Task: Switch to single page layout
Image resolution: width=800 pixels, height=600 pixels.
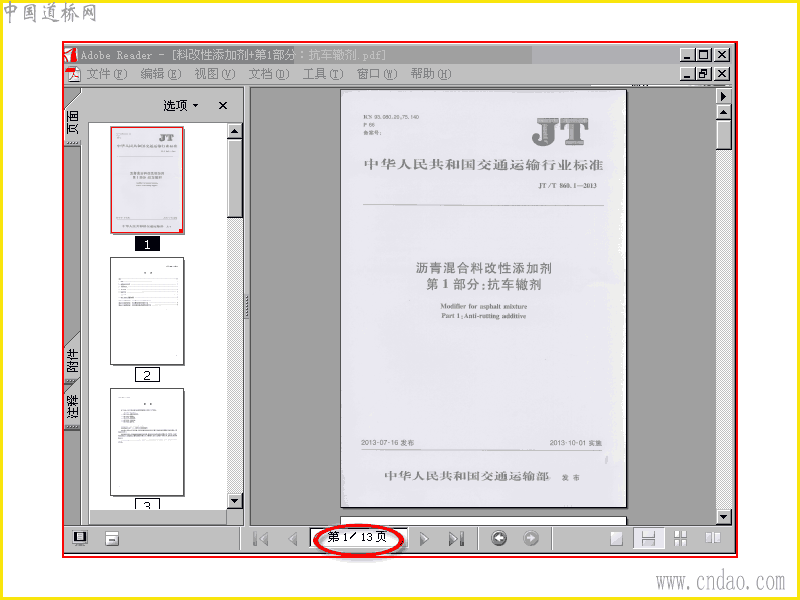Action: pos(616,539)
